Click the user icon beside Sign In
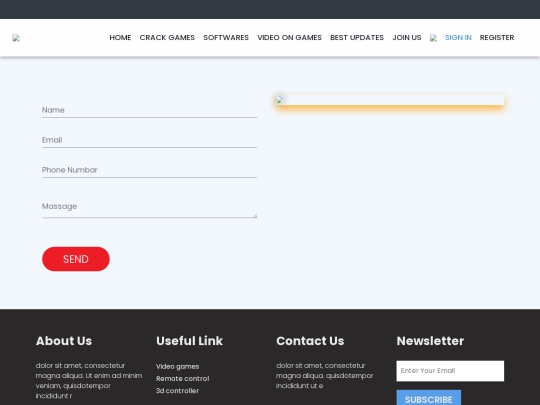Viewport: 540px width, 405px height. [434, 38]
